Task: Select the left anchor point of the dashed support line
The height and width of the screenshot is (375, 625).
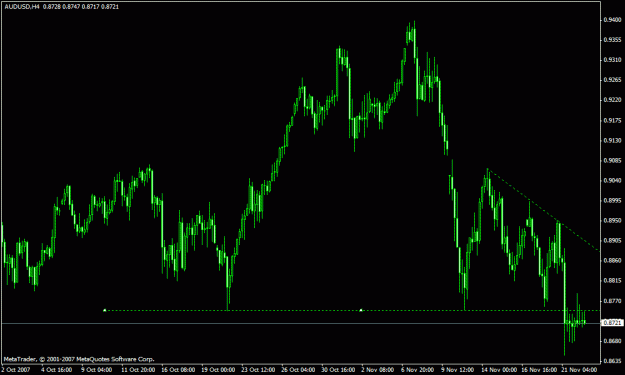Action: [105, 310]
